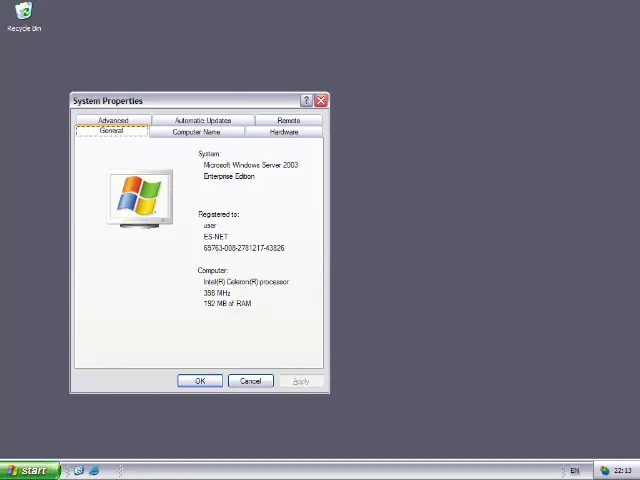Click the 'Computer:' label

213,270
